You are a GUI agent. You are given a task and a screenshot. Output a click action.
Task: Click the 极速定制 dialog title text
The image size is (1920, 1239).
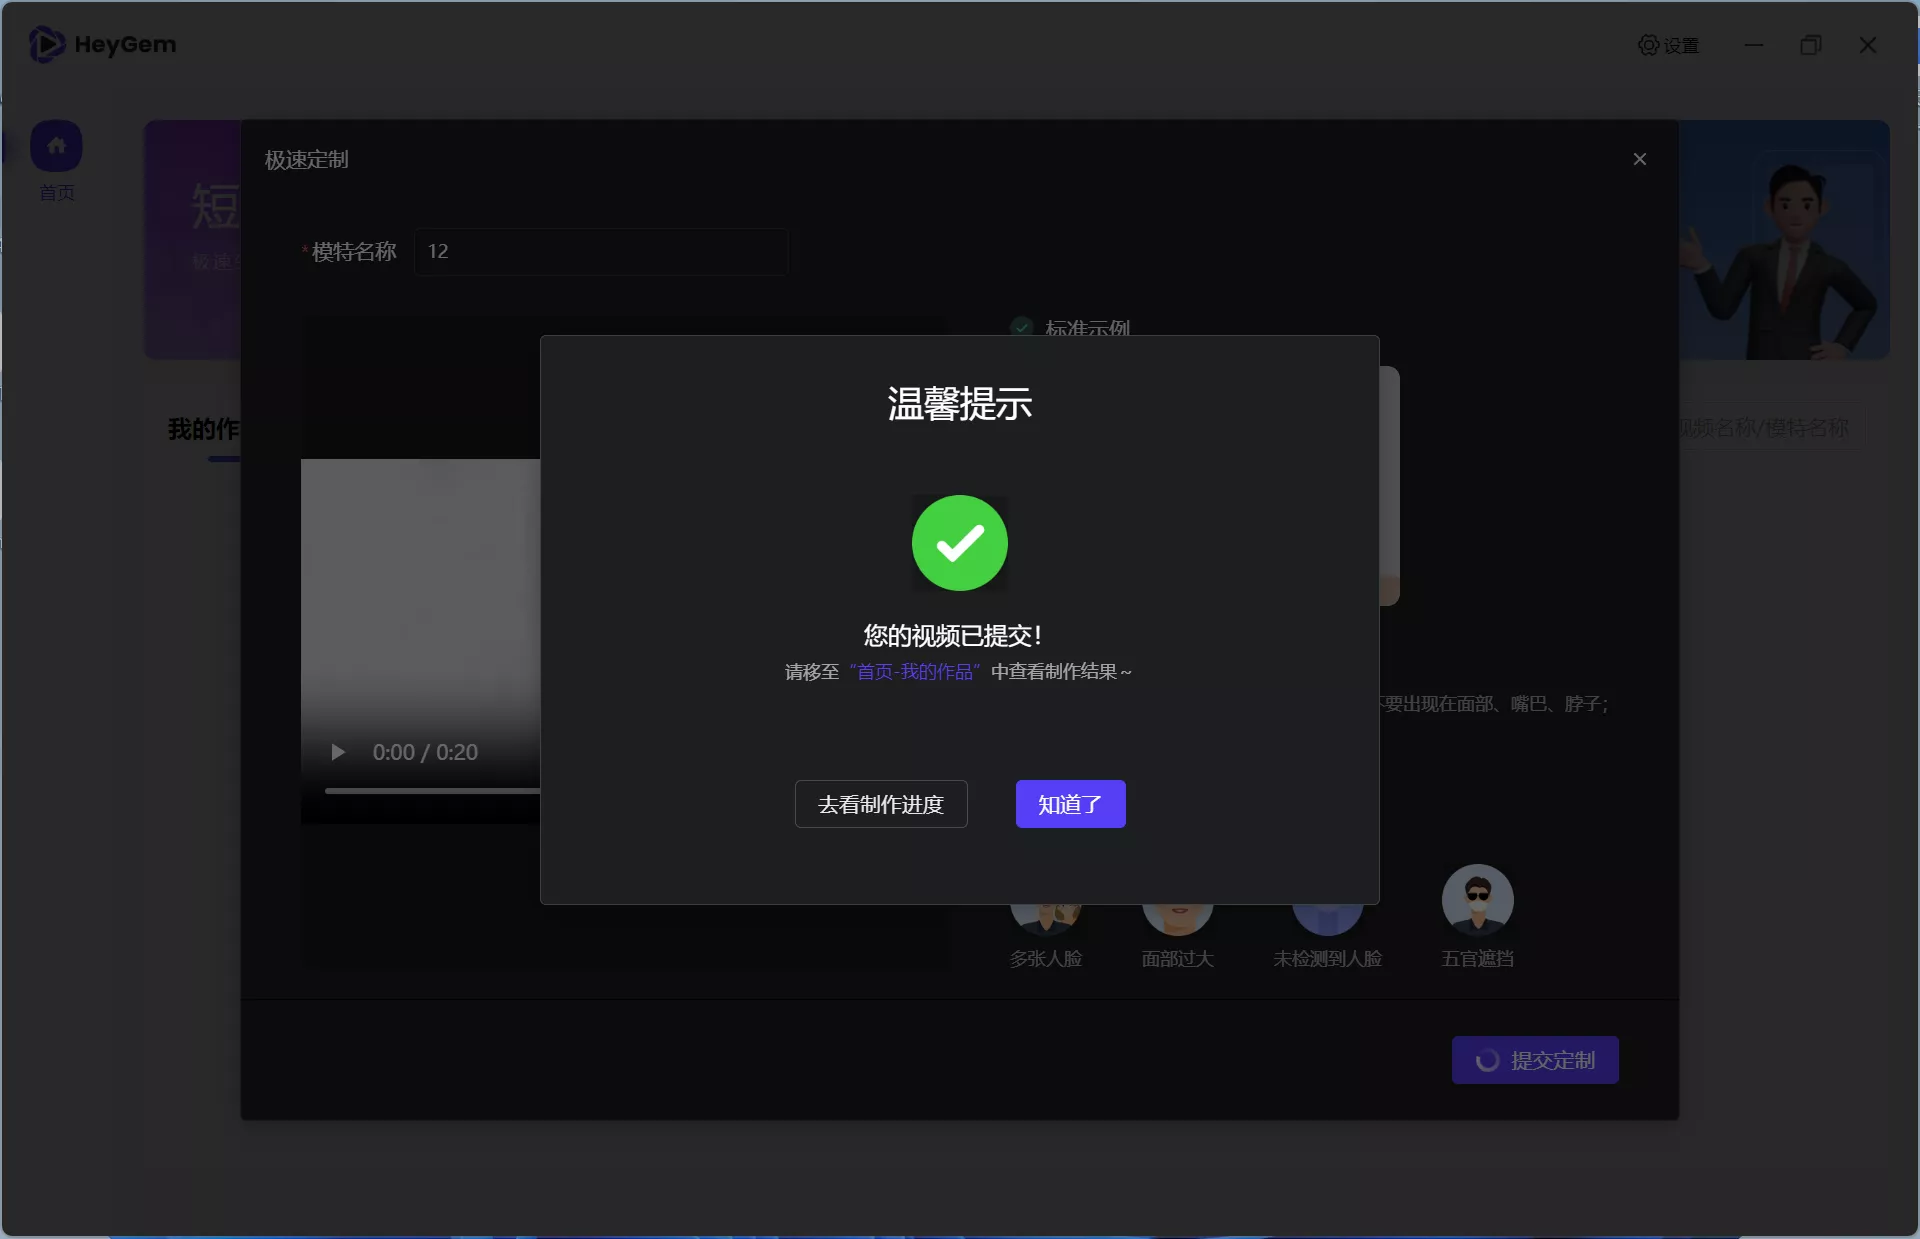(306, 160)
